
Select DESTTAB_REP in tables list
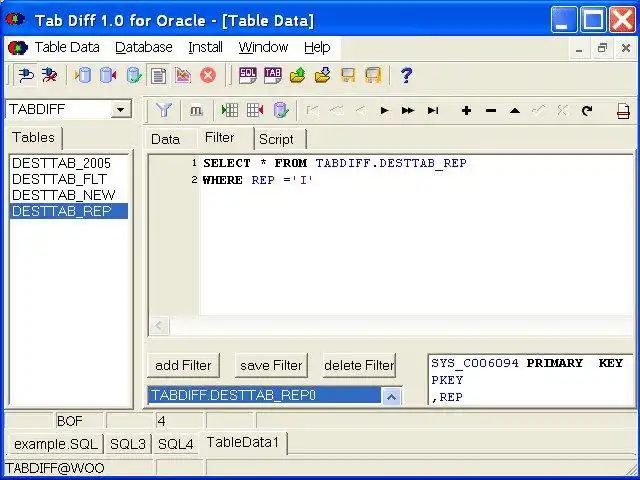(x=69, y=211)
